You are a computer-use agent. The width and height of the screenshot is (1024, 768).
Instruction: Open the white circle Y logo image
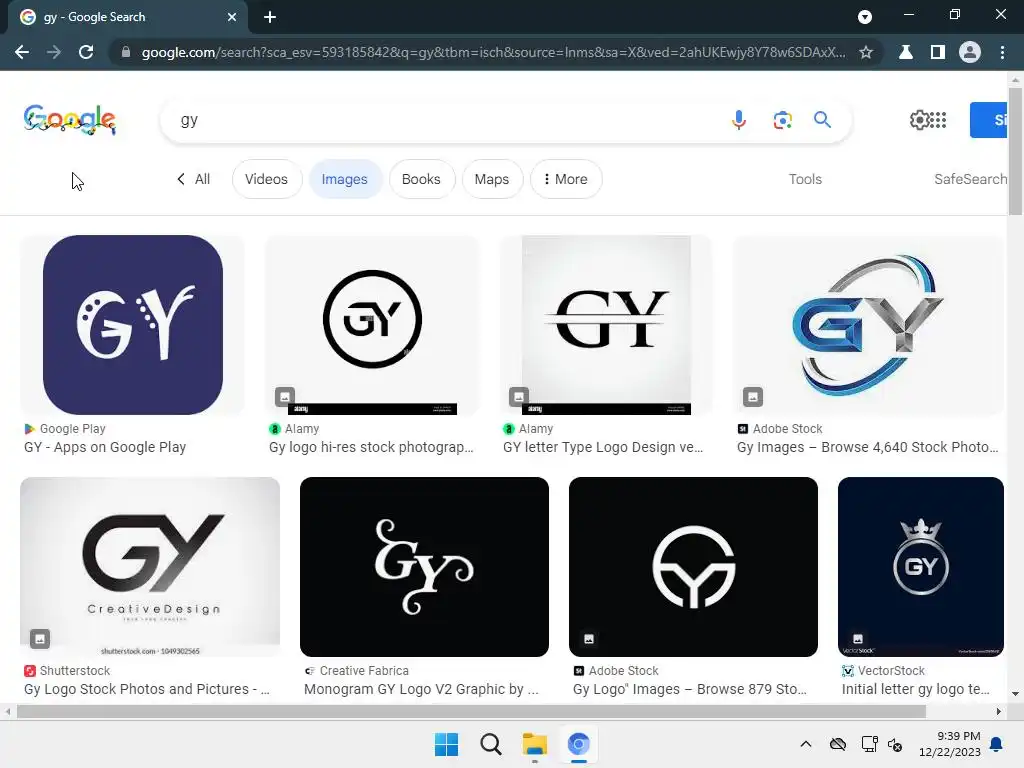tap(694, 567)
